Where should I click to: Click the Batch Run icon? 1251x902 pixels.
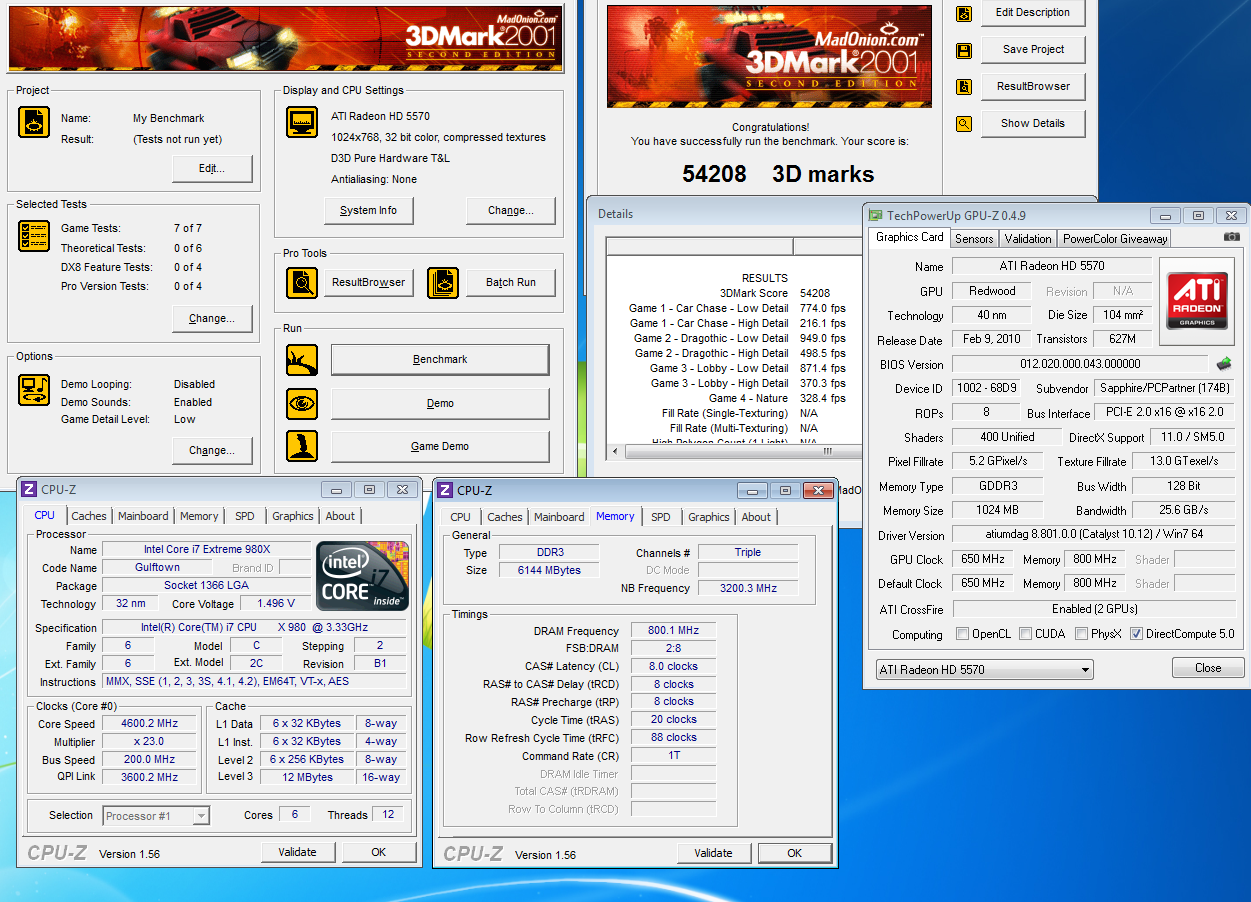click(x=443, y=283)
